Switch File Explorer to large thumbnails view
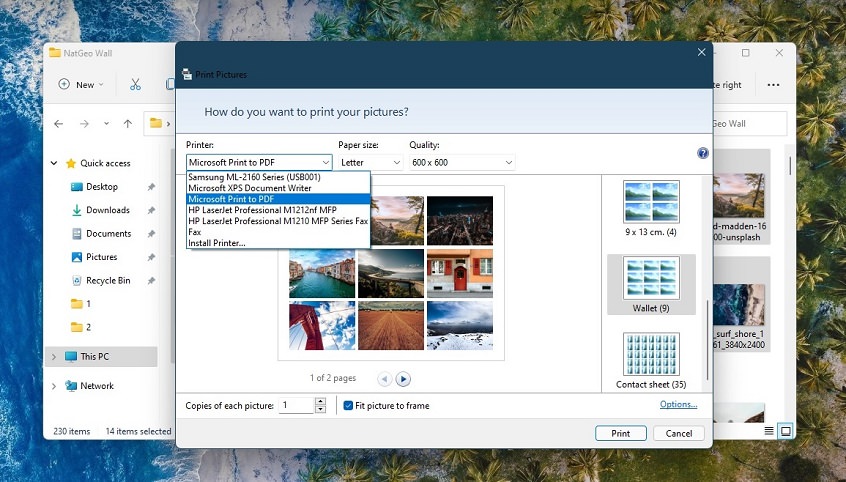Screen dimensions: 846x482 click(x=786, y=431)
